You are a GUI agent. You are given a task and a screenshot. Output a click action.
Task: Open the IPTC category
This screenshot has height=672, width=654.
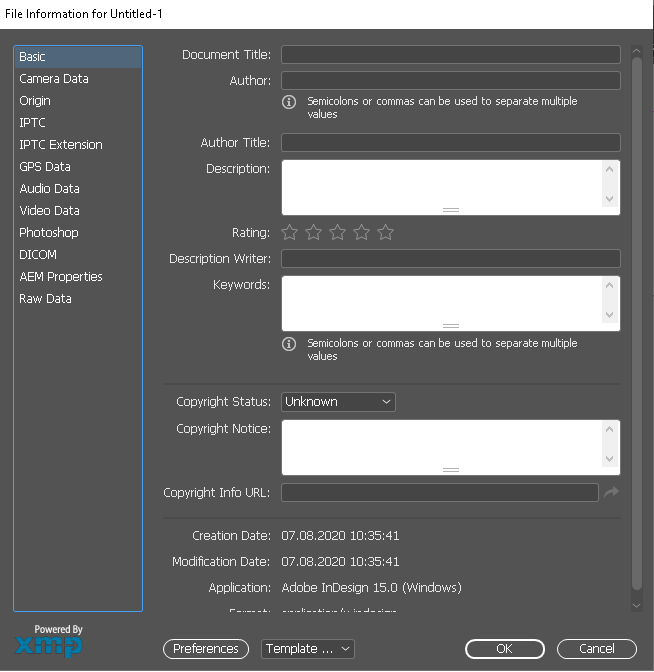coord(78,123)
